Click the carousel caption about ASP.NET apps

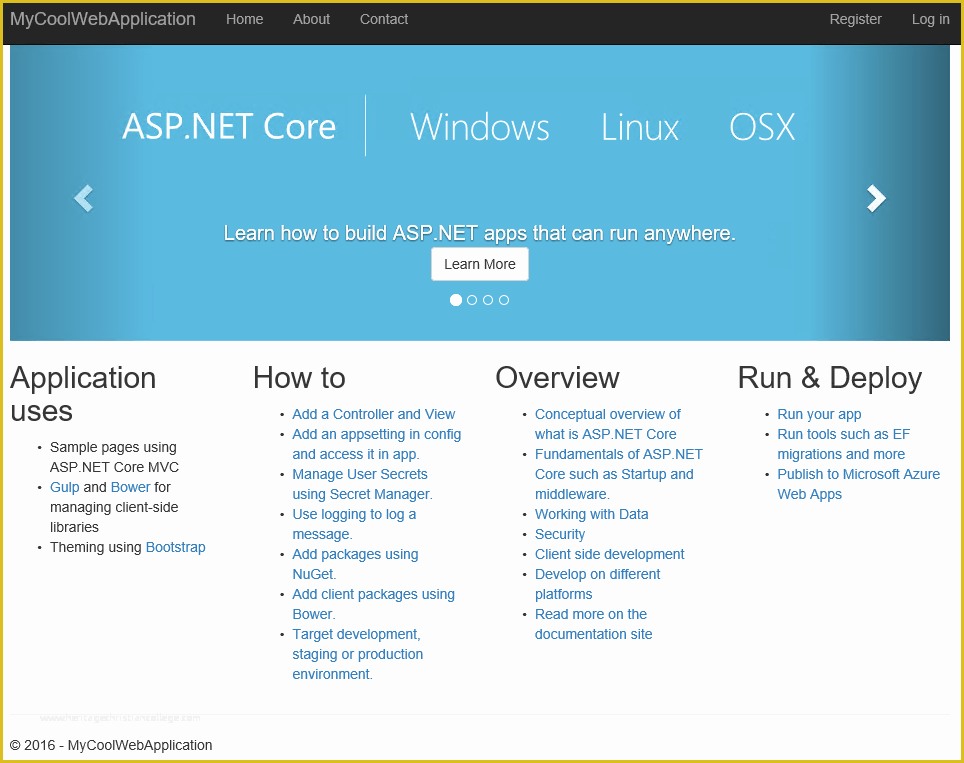click(480, 234)
